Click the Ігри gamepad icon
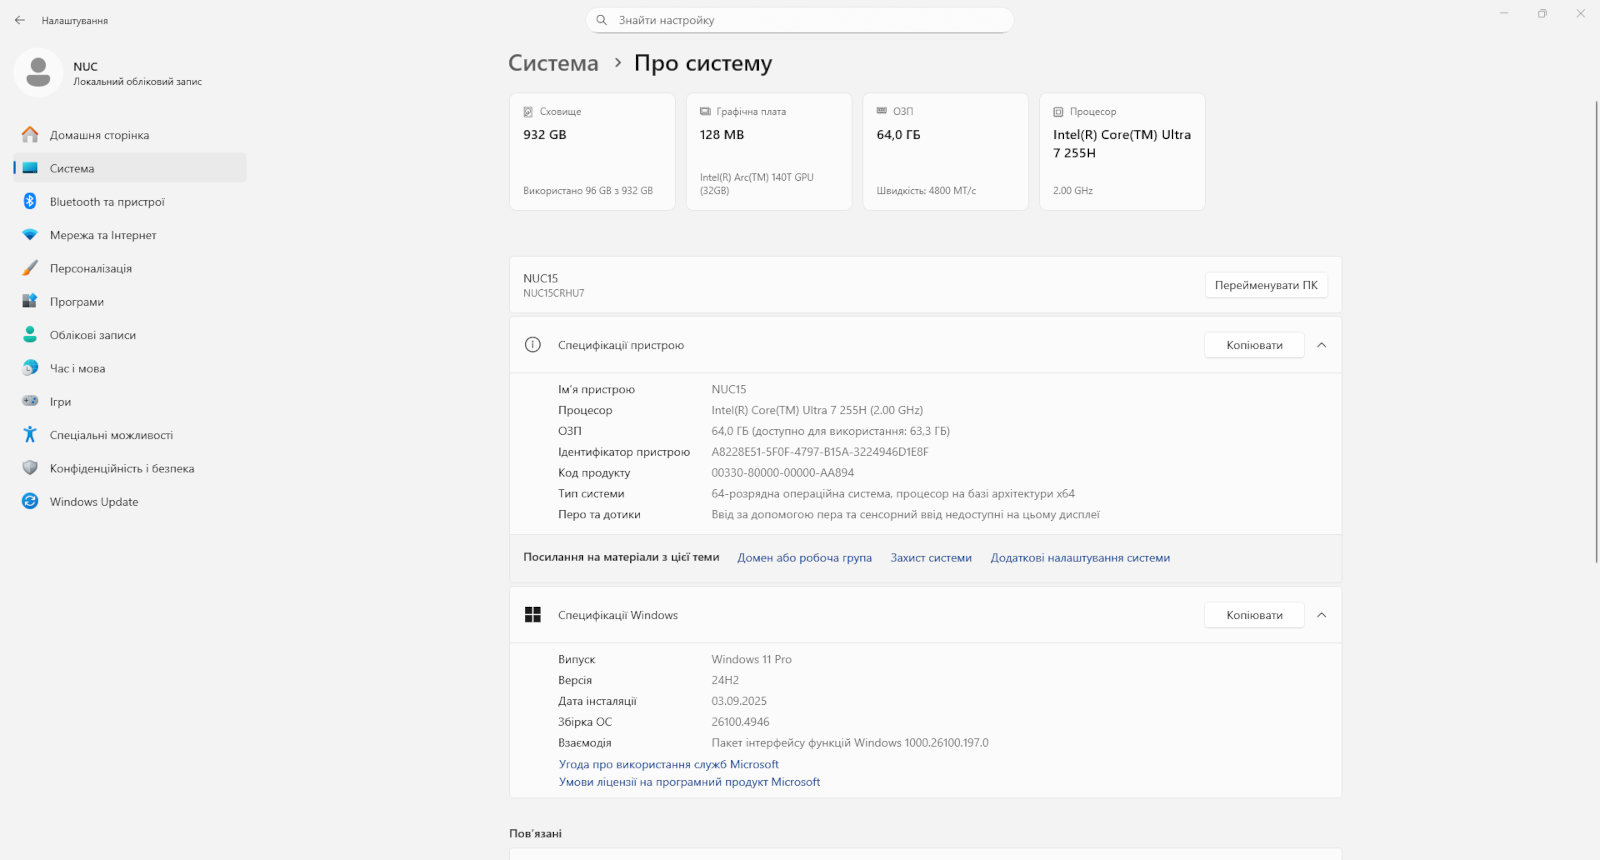 (30, 401)
